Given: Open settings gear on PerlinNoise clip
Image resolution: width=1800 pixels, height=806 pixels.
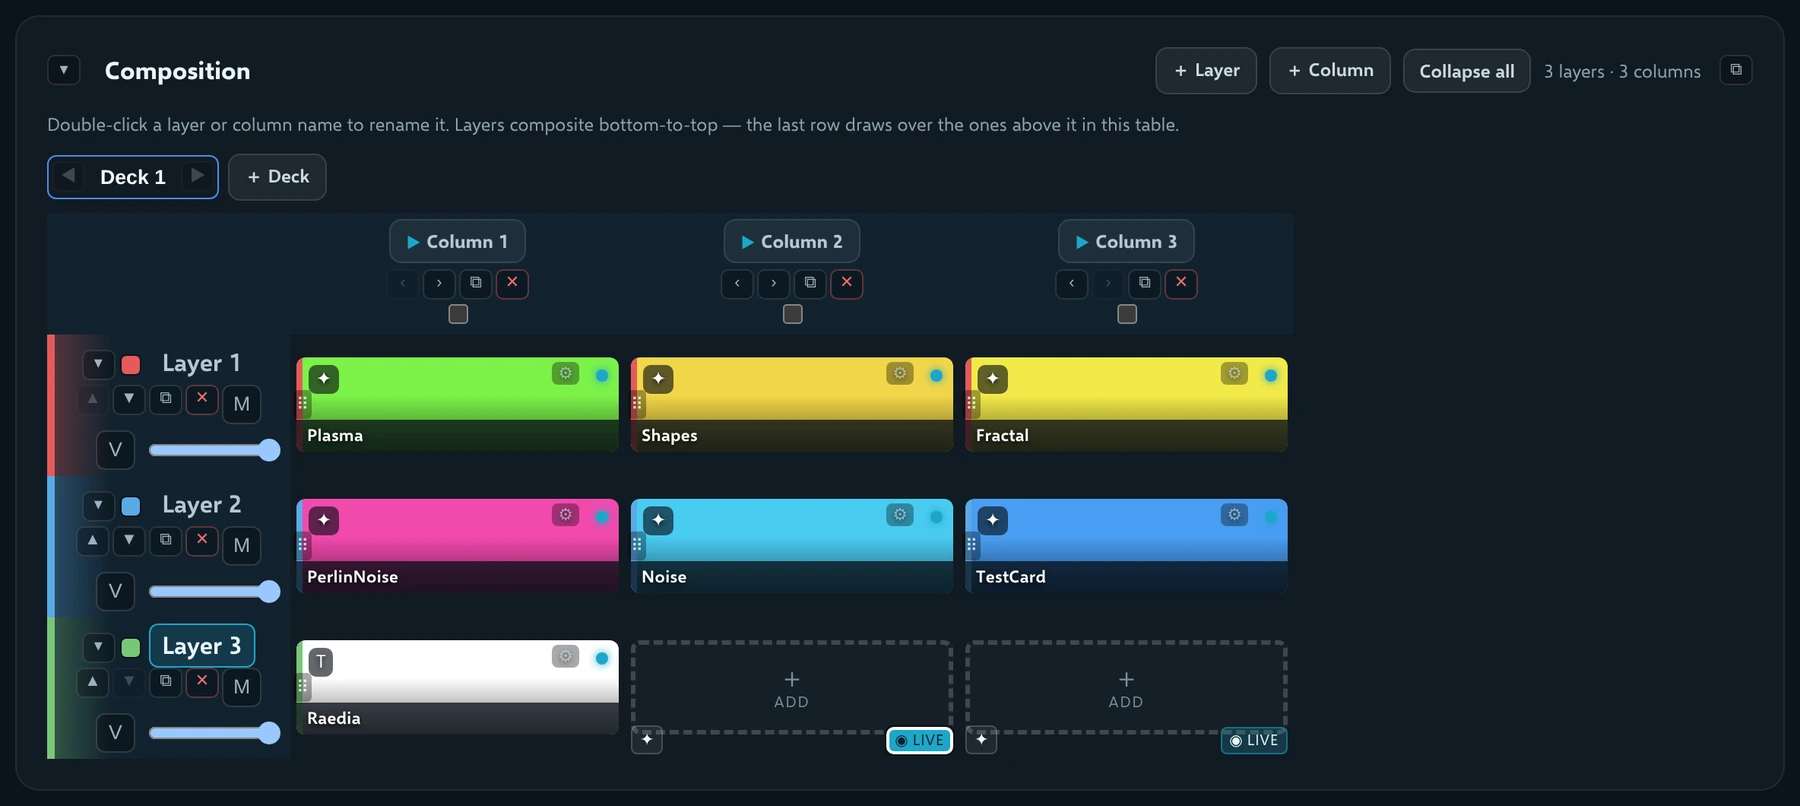Looking at the screenshot, I should (566, 514).
